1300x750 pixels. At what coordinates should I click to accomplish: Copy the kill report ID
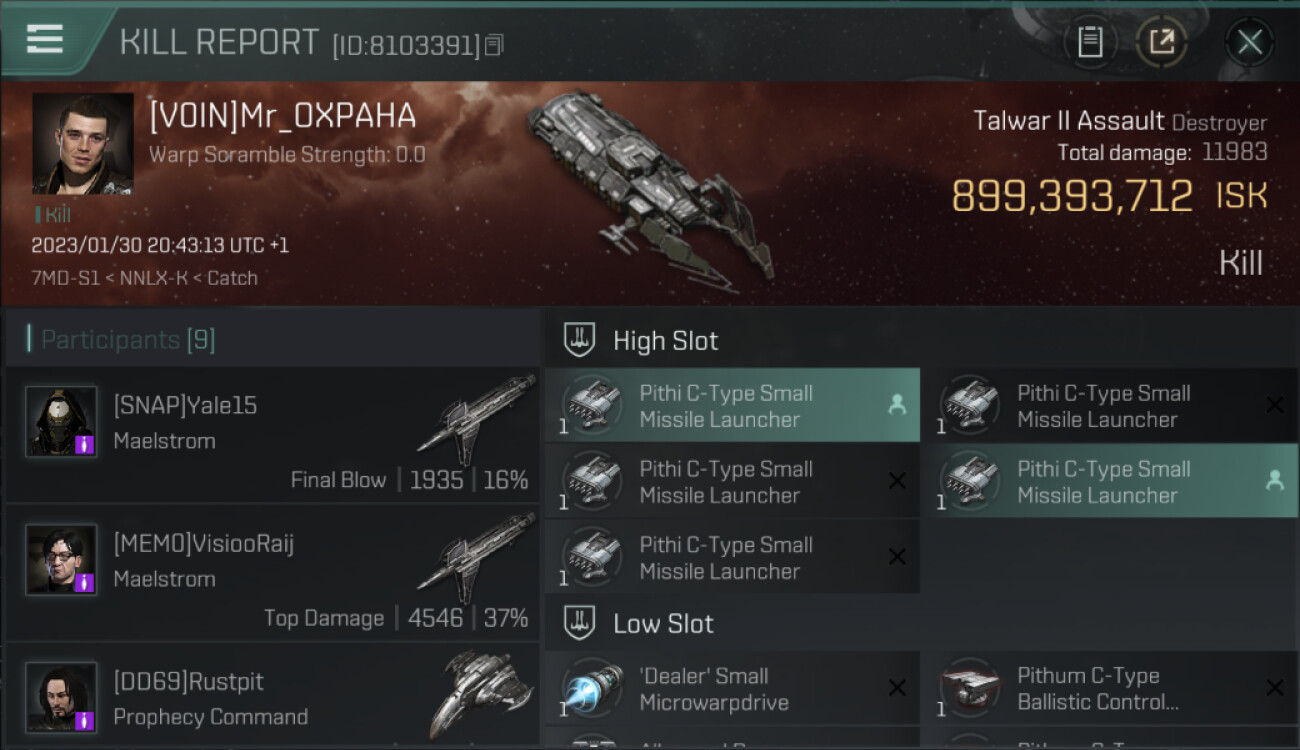click(x=494, y=45)
